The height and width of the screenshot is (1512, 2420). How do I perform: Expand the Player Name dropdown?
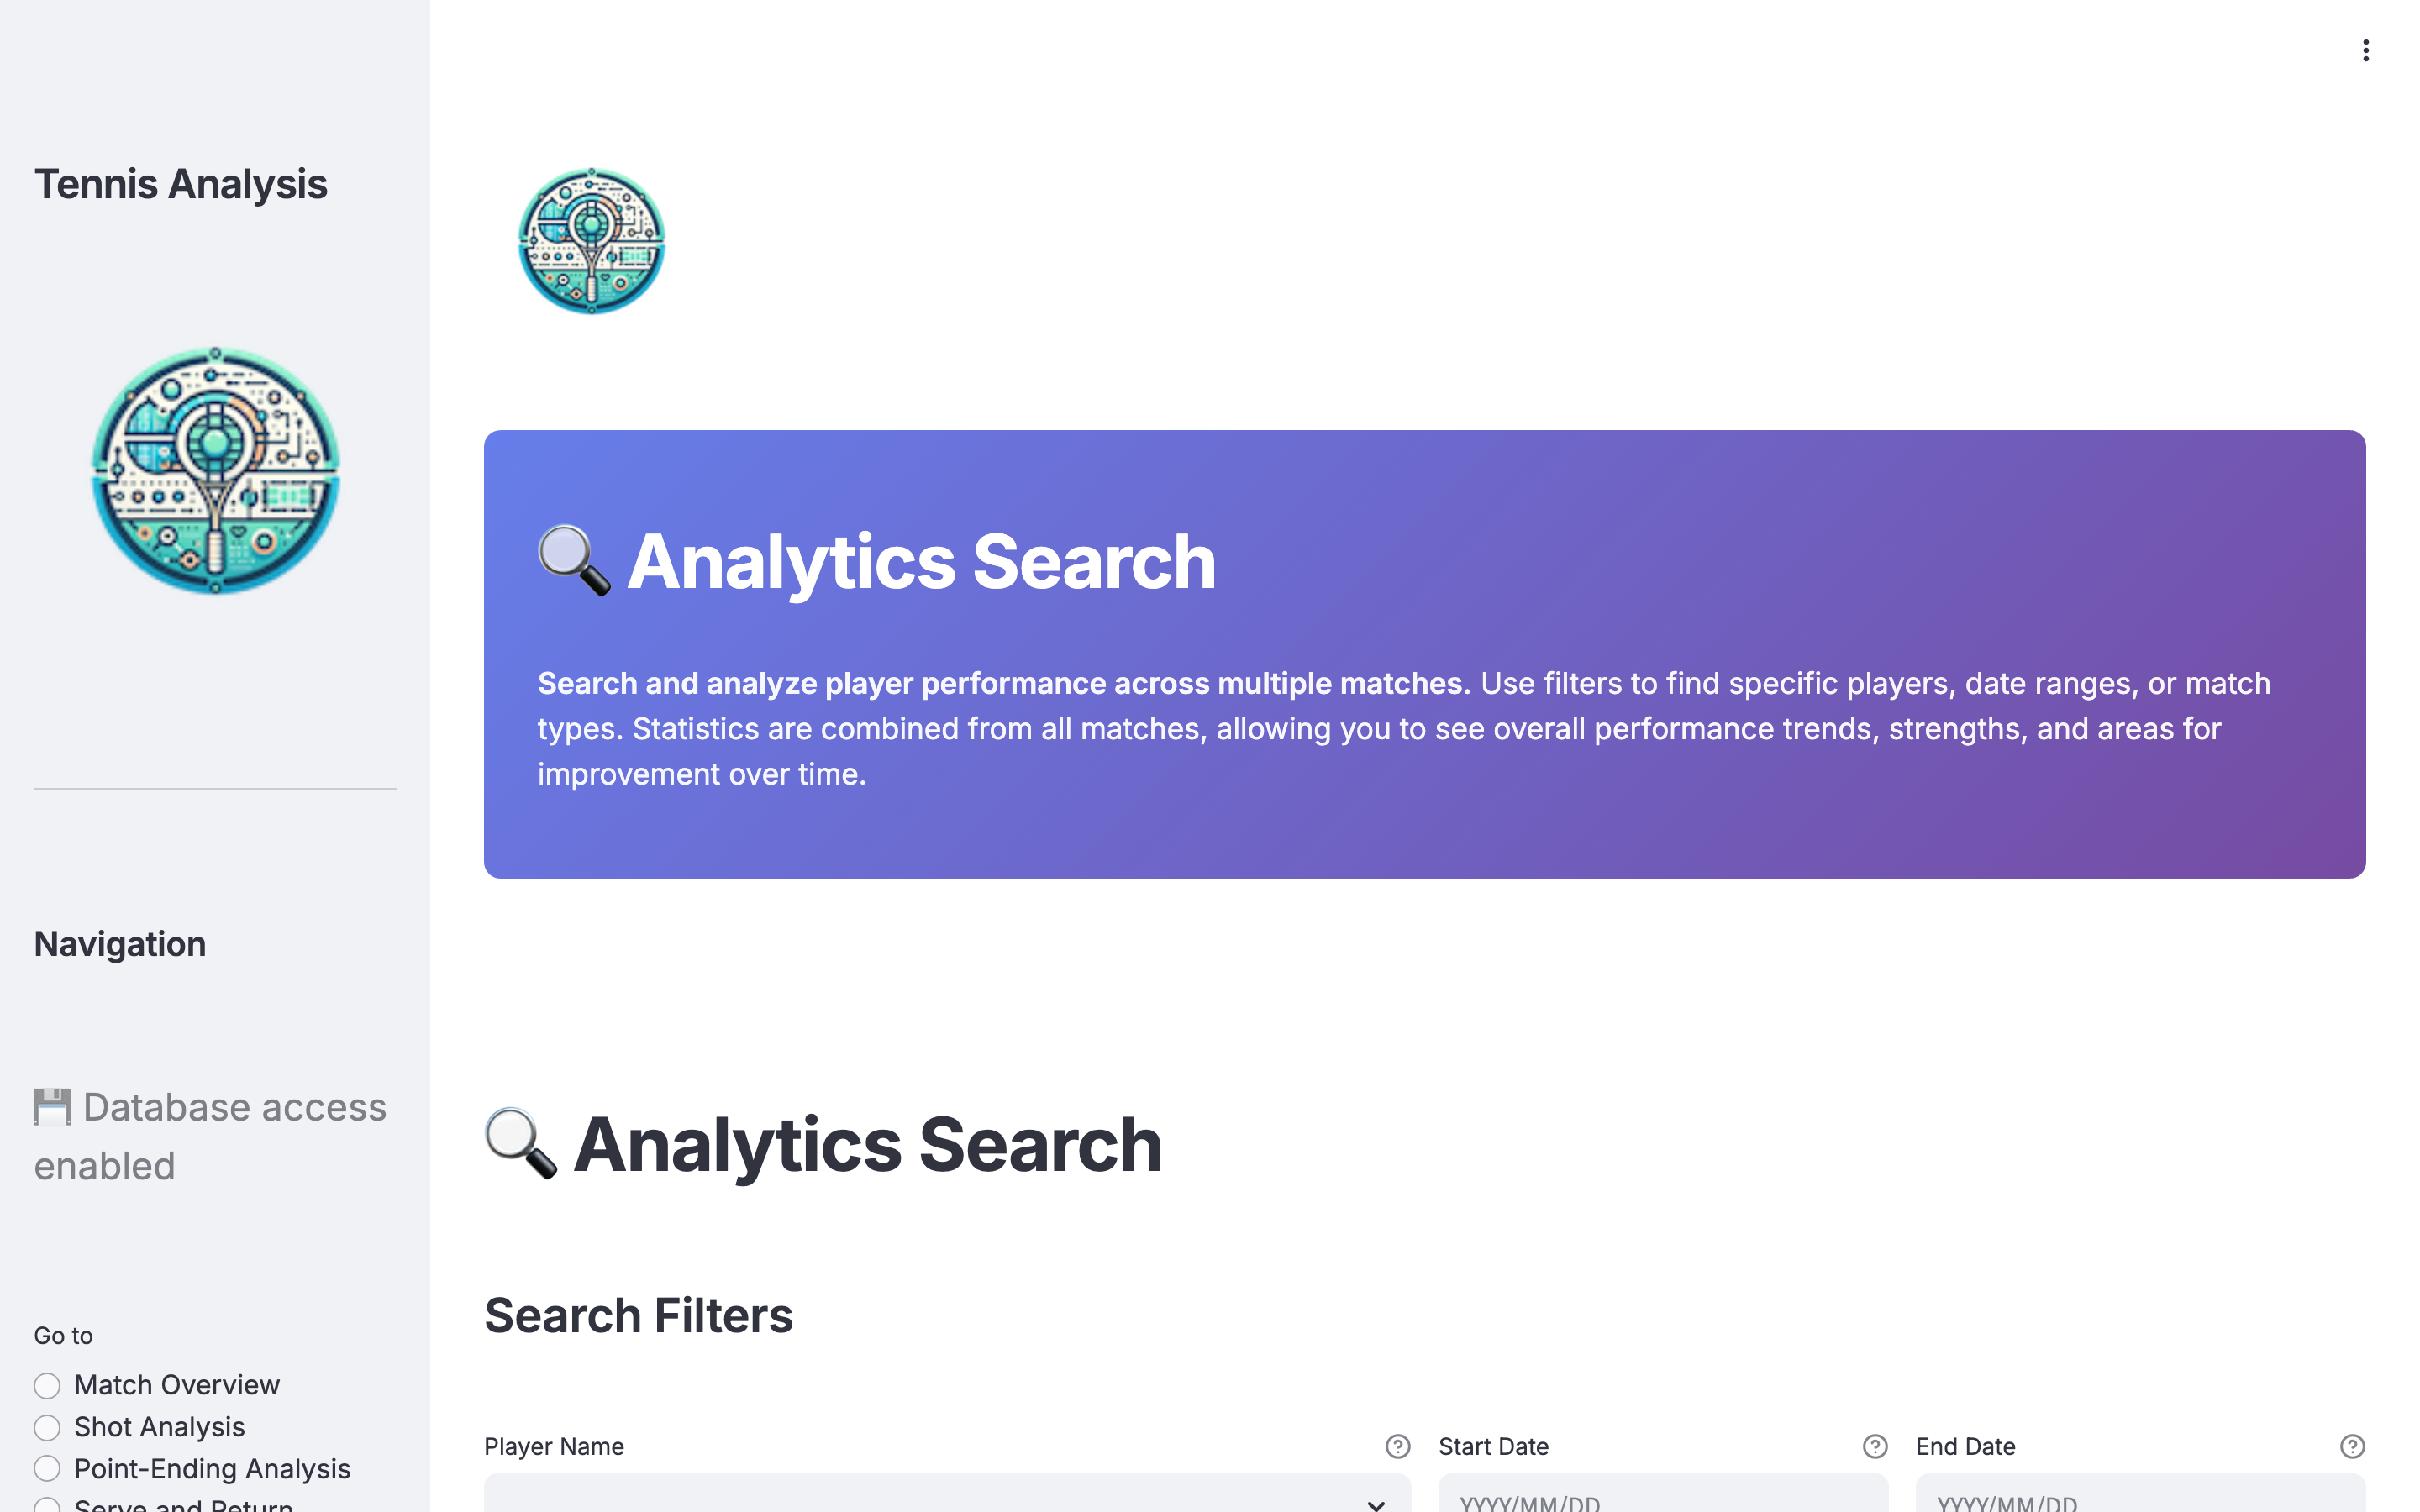(1376, 1503)
